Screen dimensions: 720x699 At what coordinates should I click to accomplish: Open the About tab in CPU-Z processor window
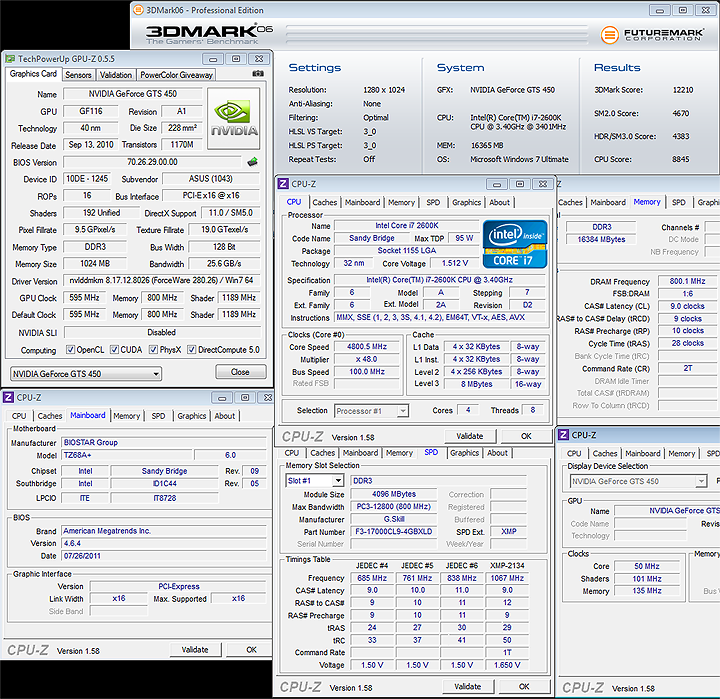499,202
